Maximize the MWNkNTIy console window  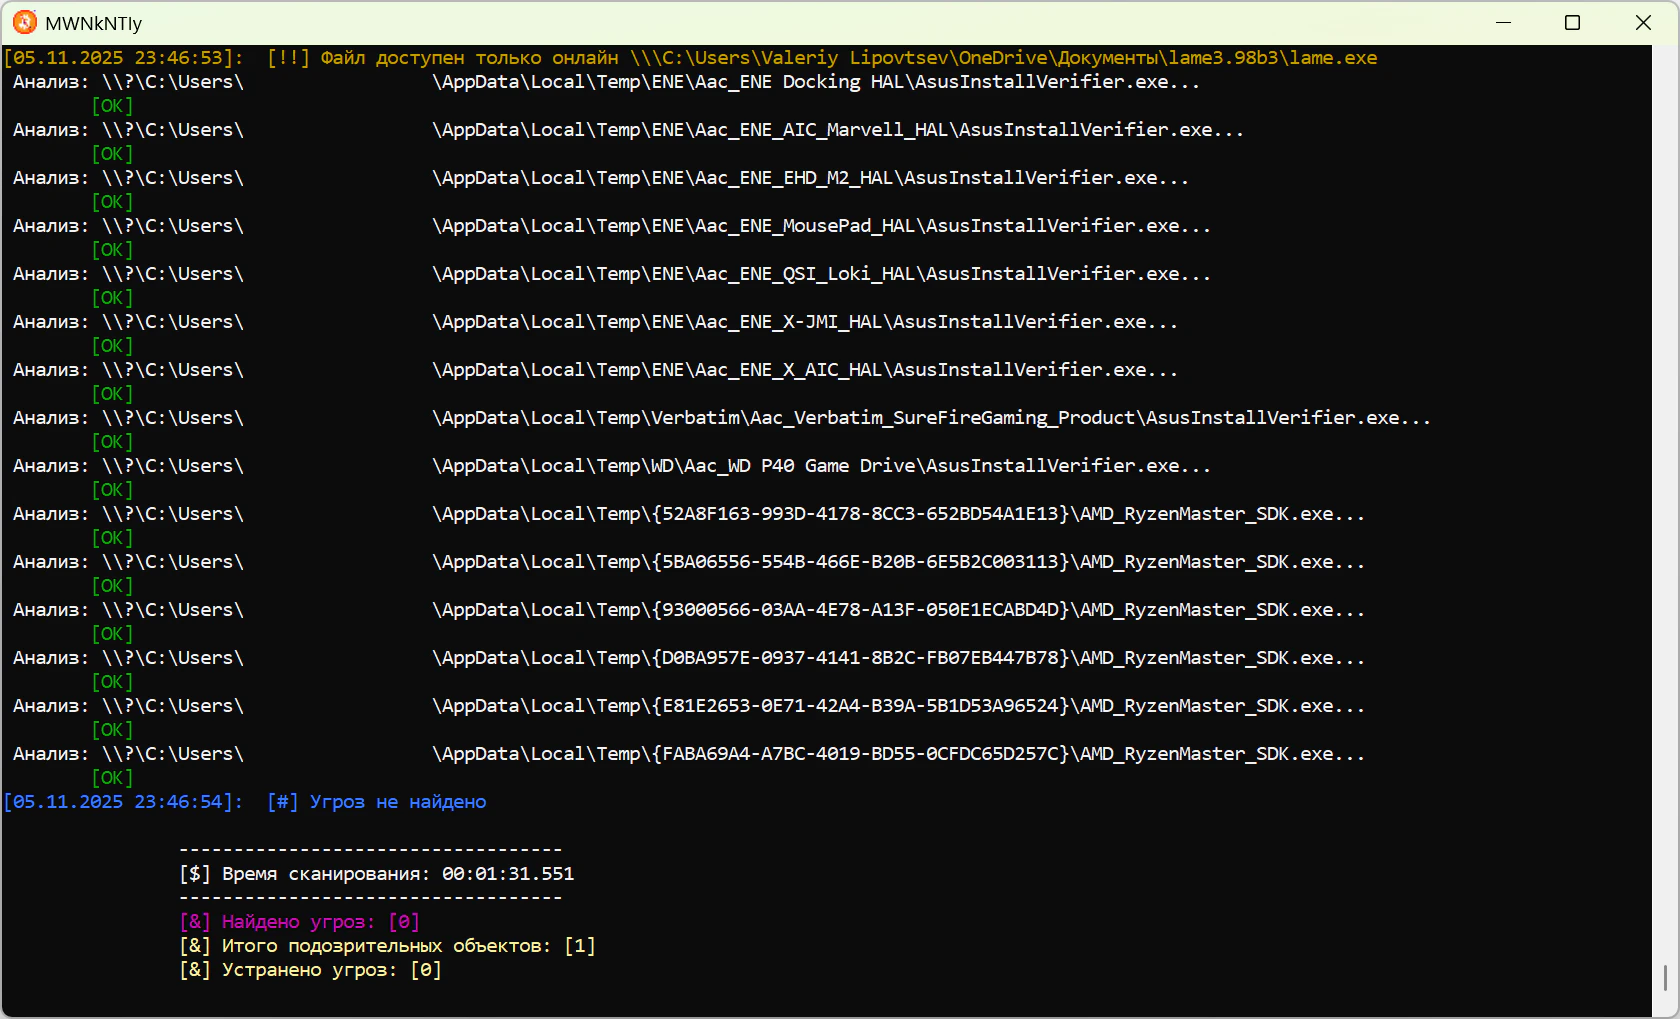pos(1572,22)
